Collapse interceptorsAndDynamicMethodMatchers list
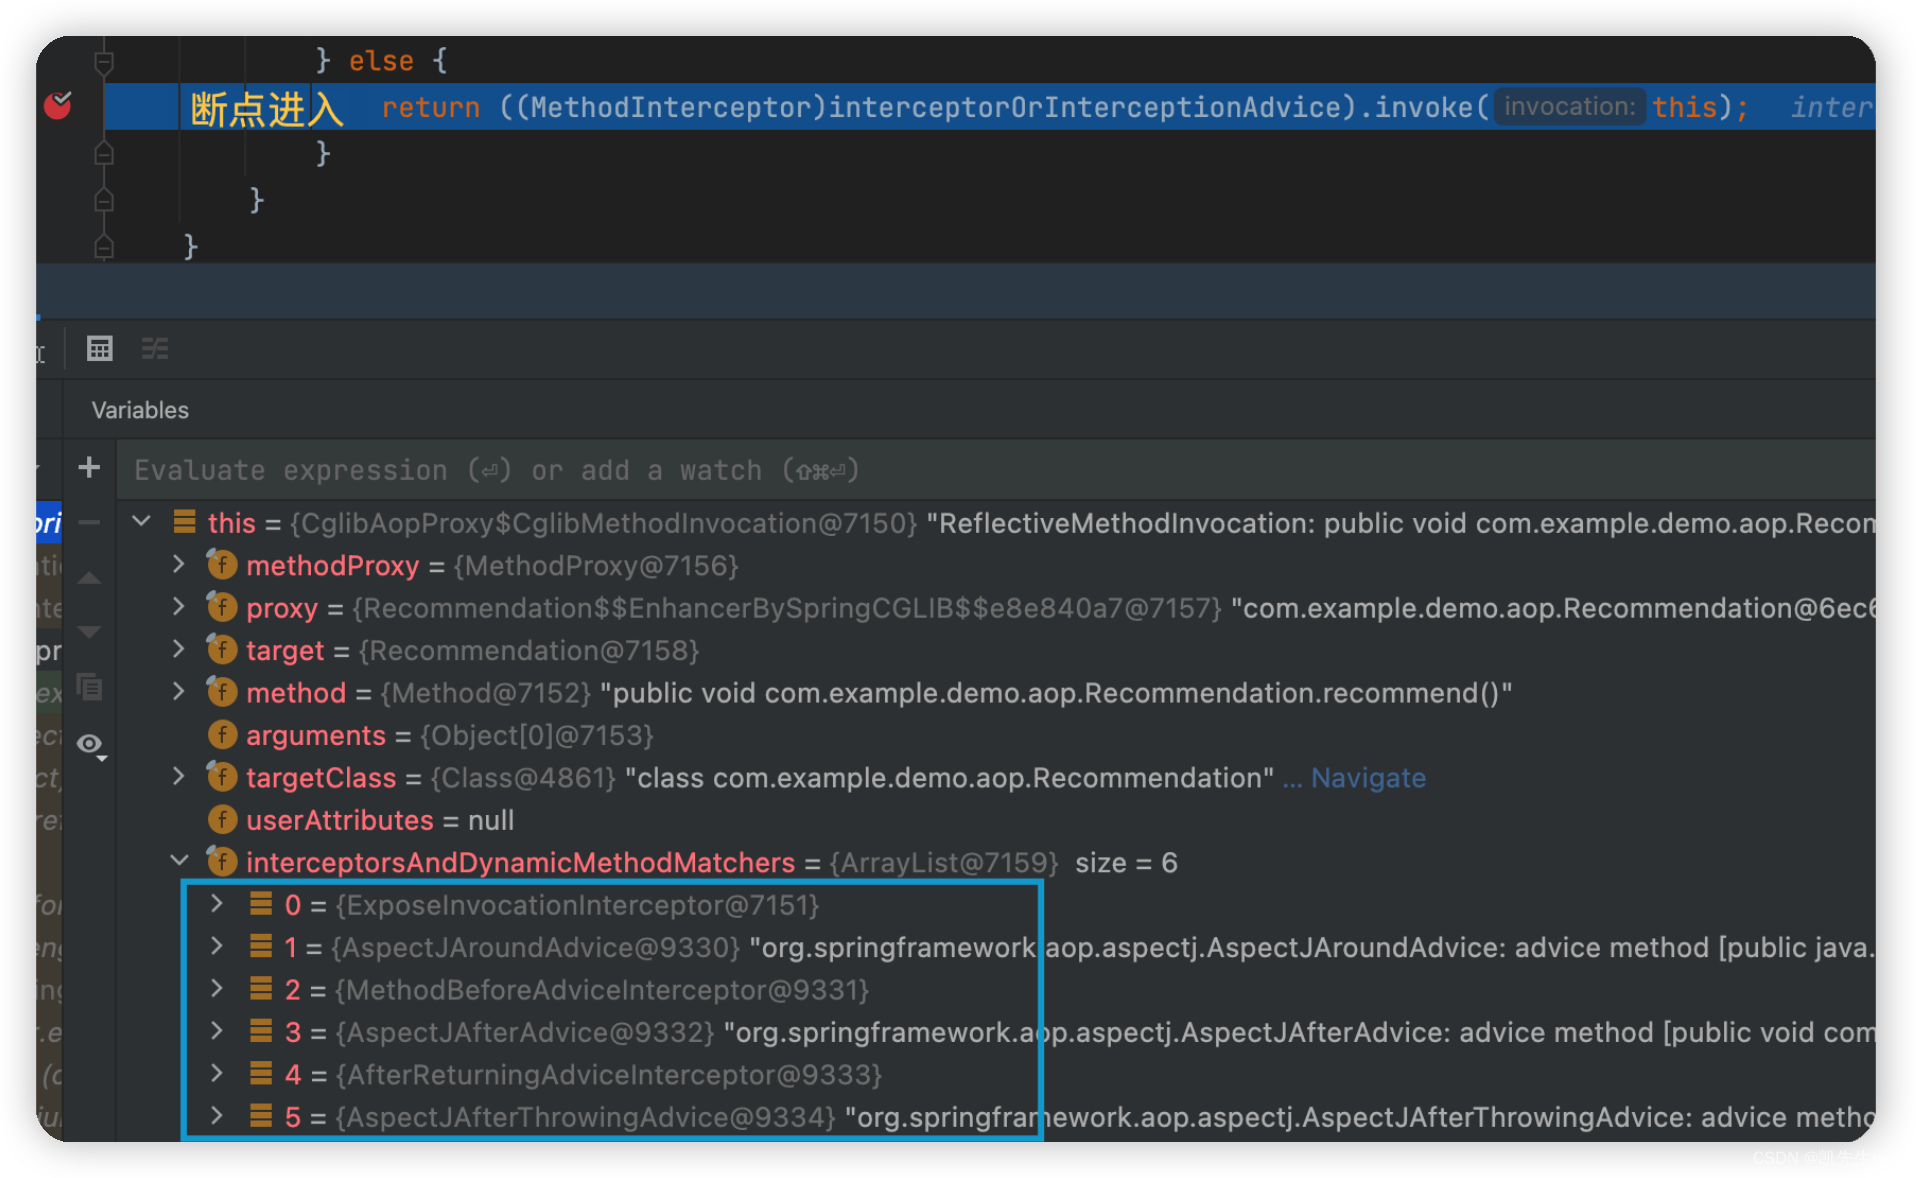1916x1178 pixels. [x=179, y=860]
